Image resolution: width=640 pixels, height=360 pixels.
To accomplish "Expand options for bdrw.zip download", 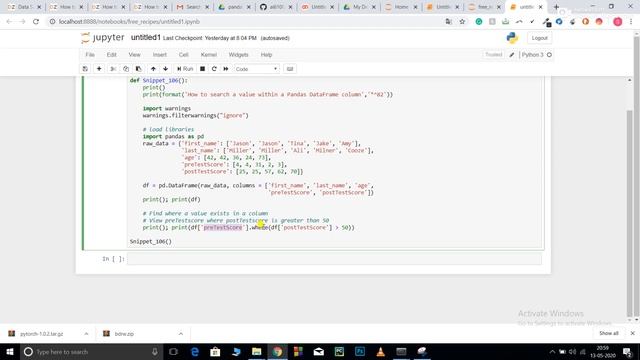I will point(181,334).
